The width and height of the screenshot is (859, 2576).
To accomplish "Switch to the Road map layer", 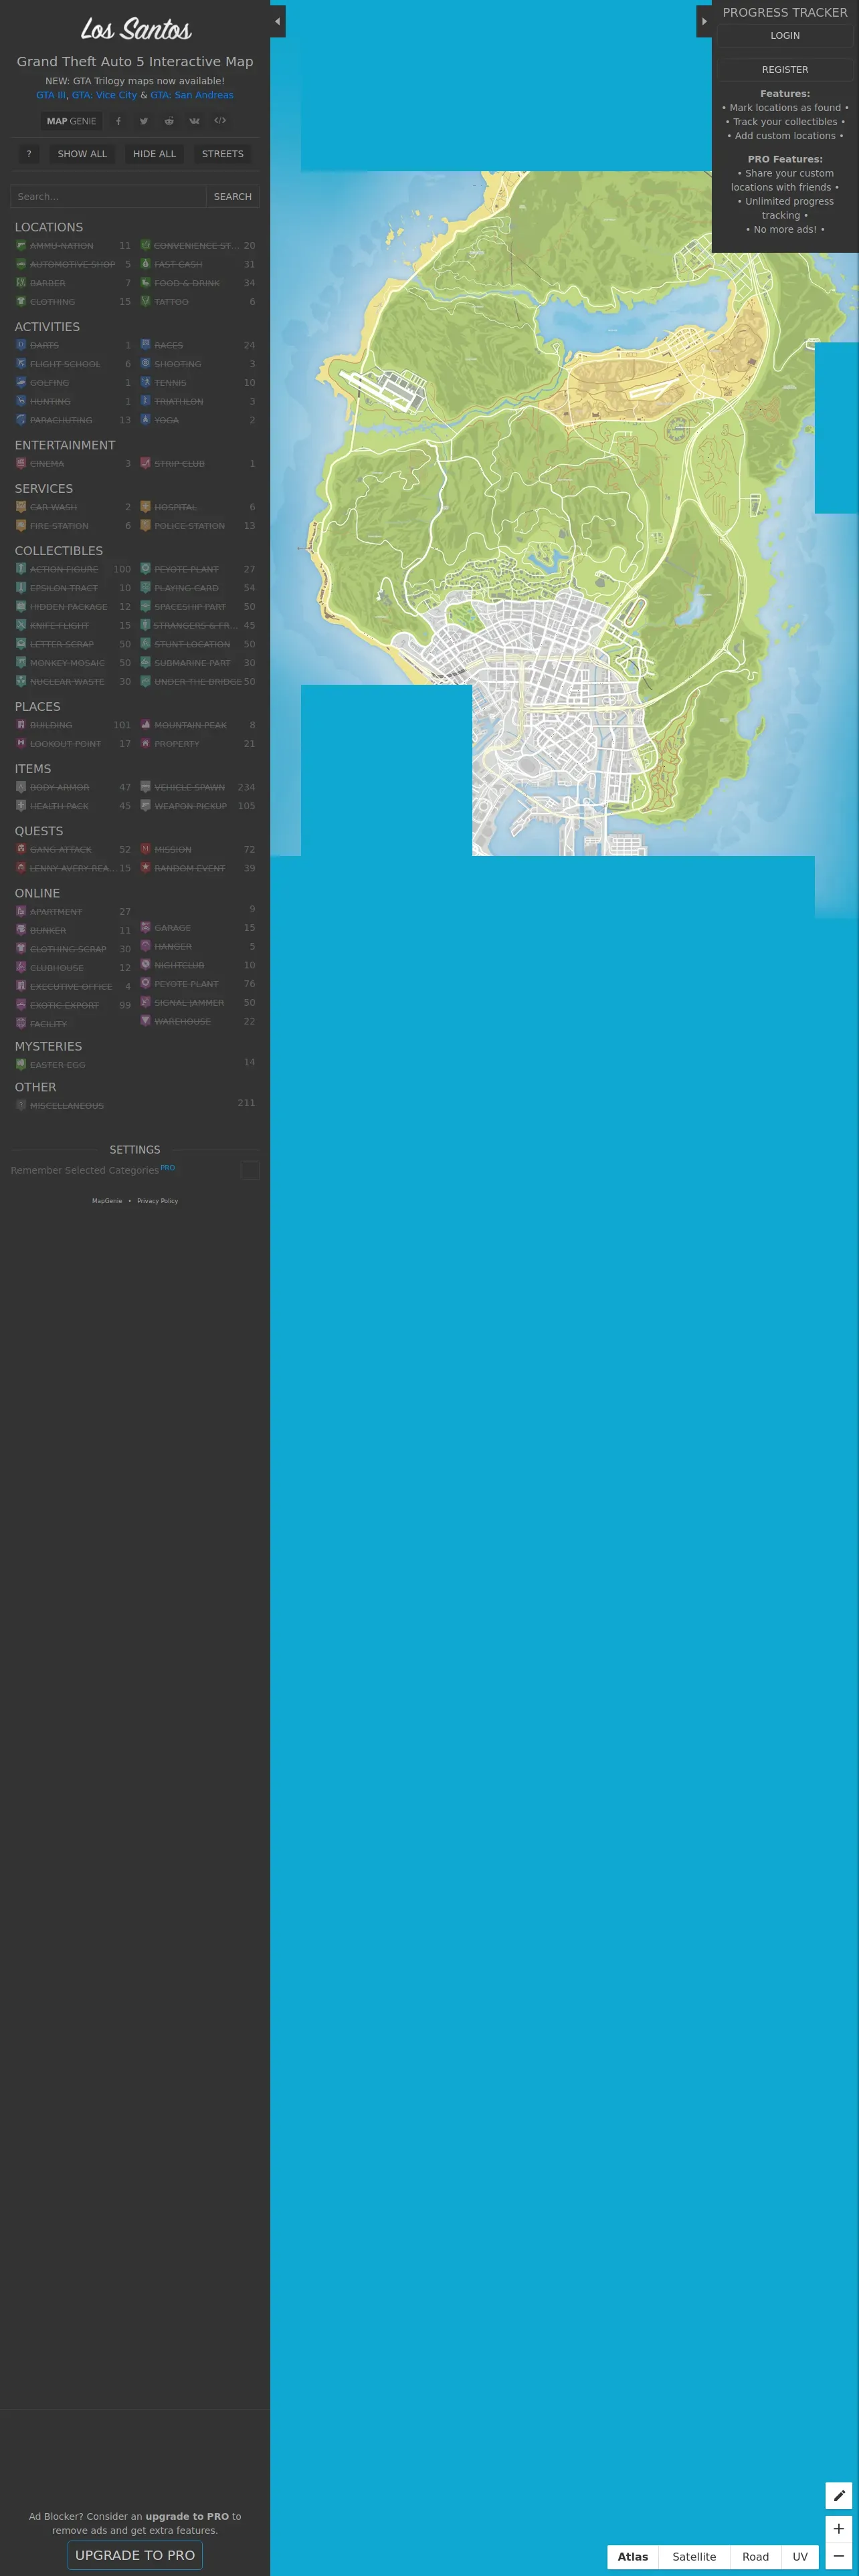I will pyautogui.click(x=755, y=2556).
